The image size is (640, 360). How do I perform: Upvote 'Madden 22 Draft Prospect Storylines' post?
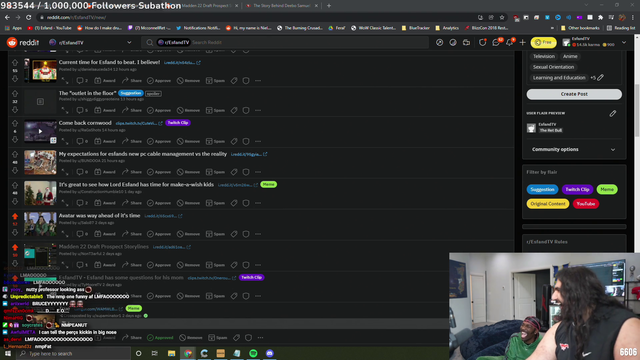click(x=15, y=247)
